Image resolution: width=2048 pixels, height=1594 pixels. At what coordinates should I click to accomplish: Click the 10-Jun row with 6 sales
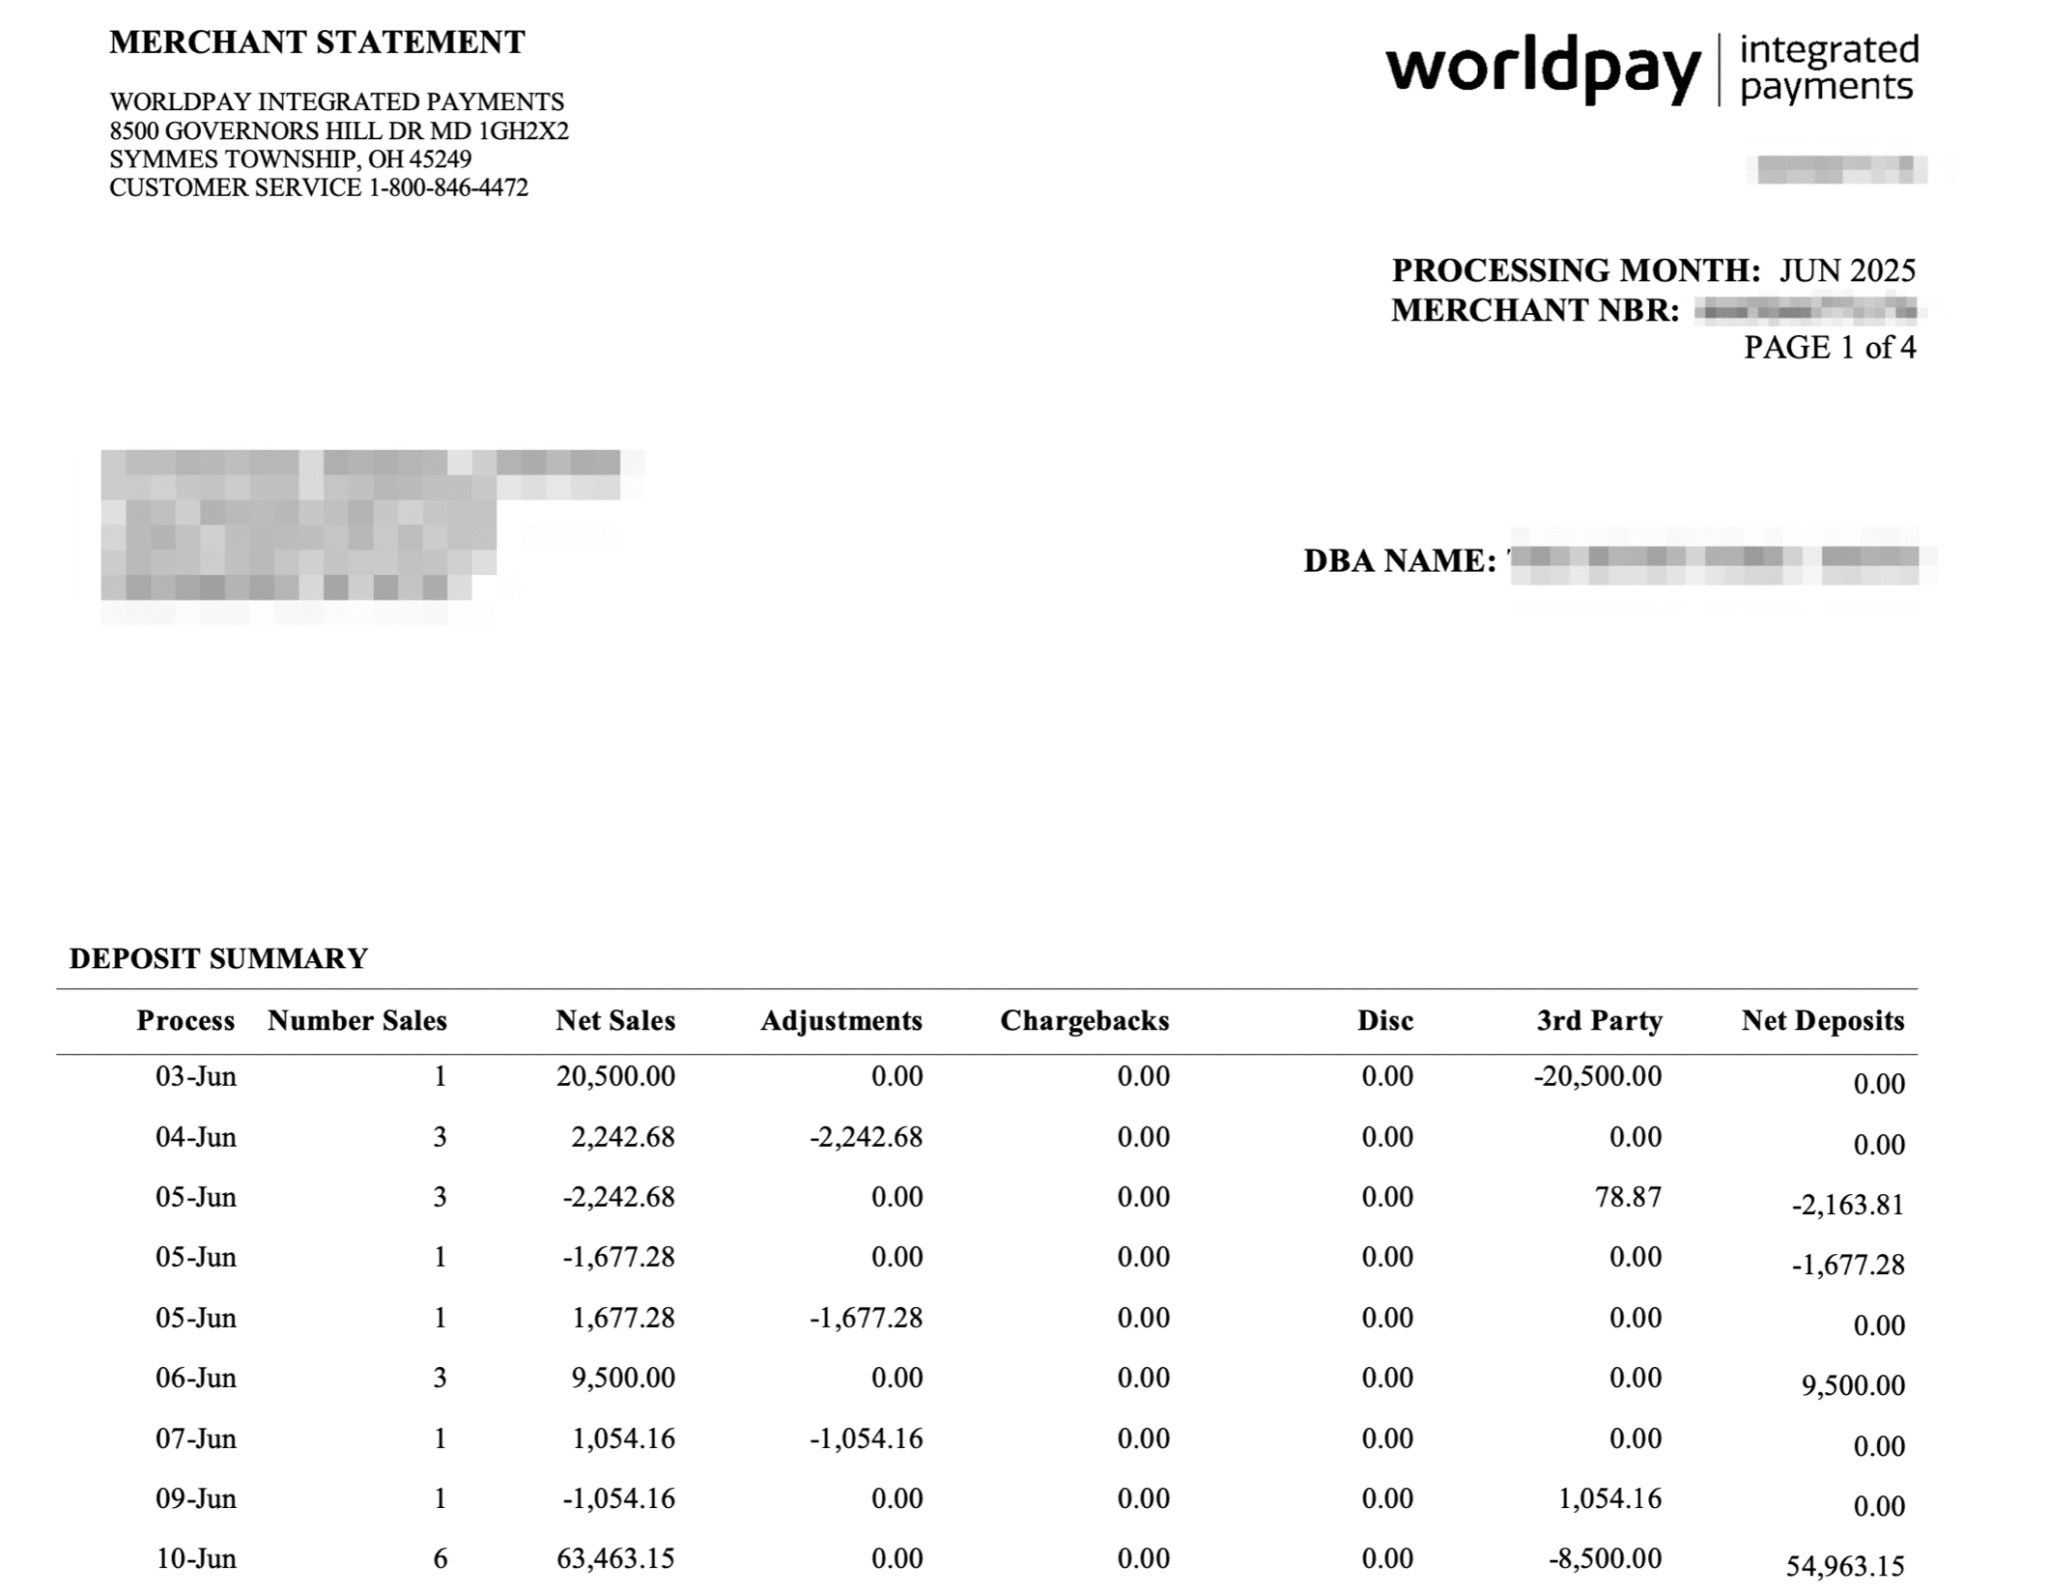coord(197,1557)
